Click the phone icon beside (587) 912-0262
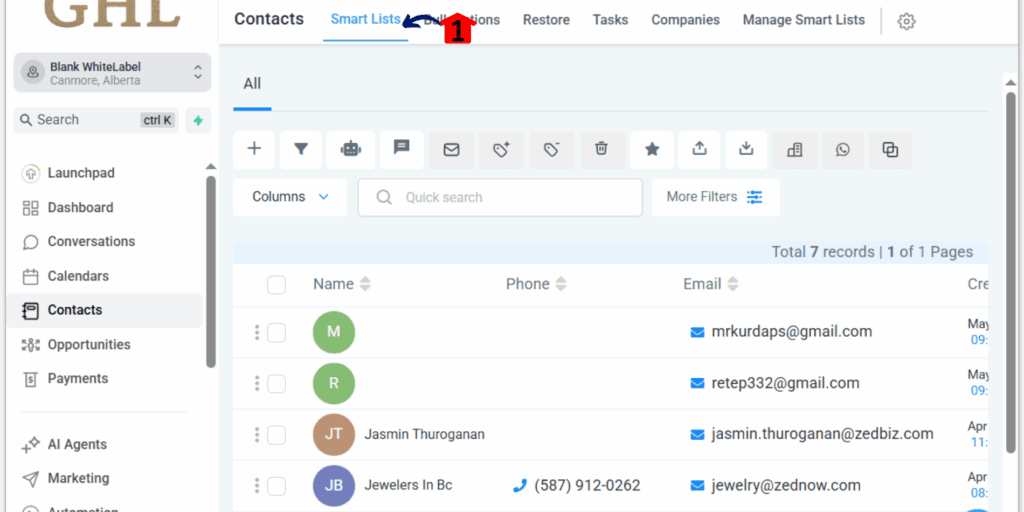This screenshot has height=512, width=1024. [520, 486]
